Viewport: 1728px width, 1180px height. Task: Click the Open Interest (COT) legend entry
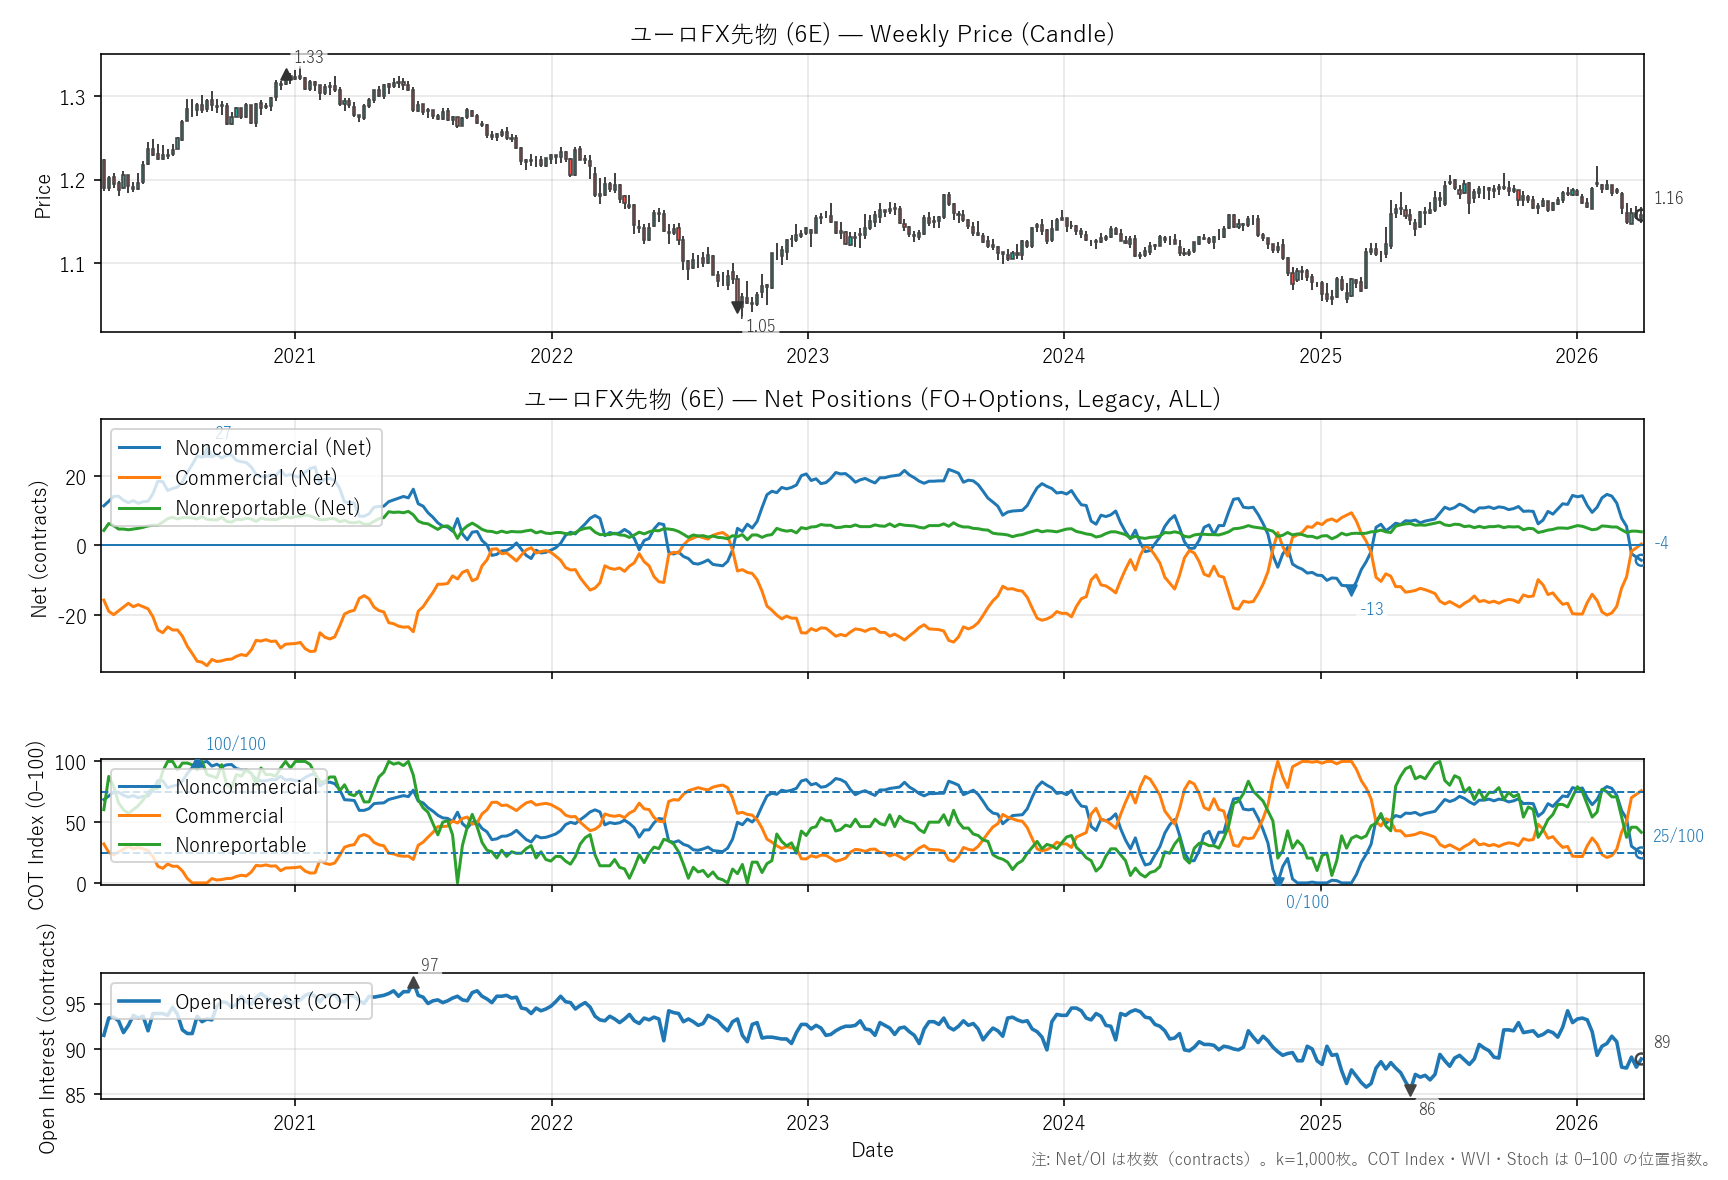(268, 1002)
